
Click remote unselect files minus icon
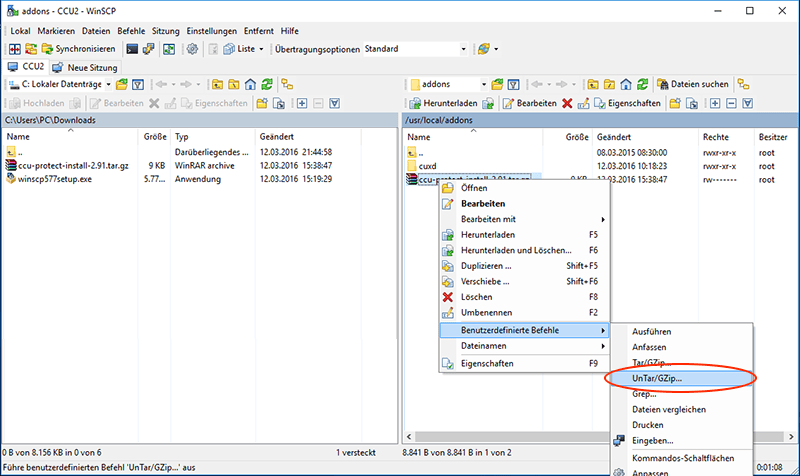coord(731,103)
